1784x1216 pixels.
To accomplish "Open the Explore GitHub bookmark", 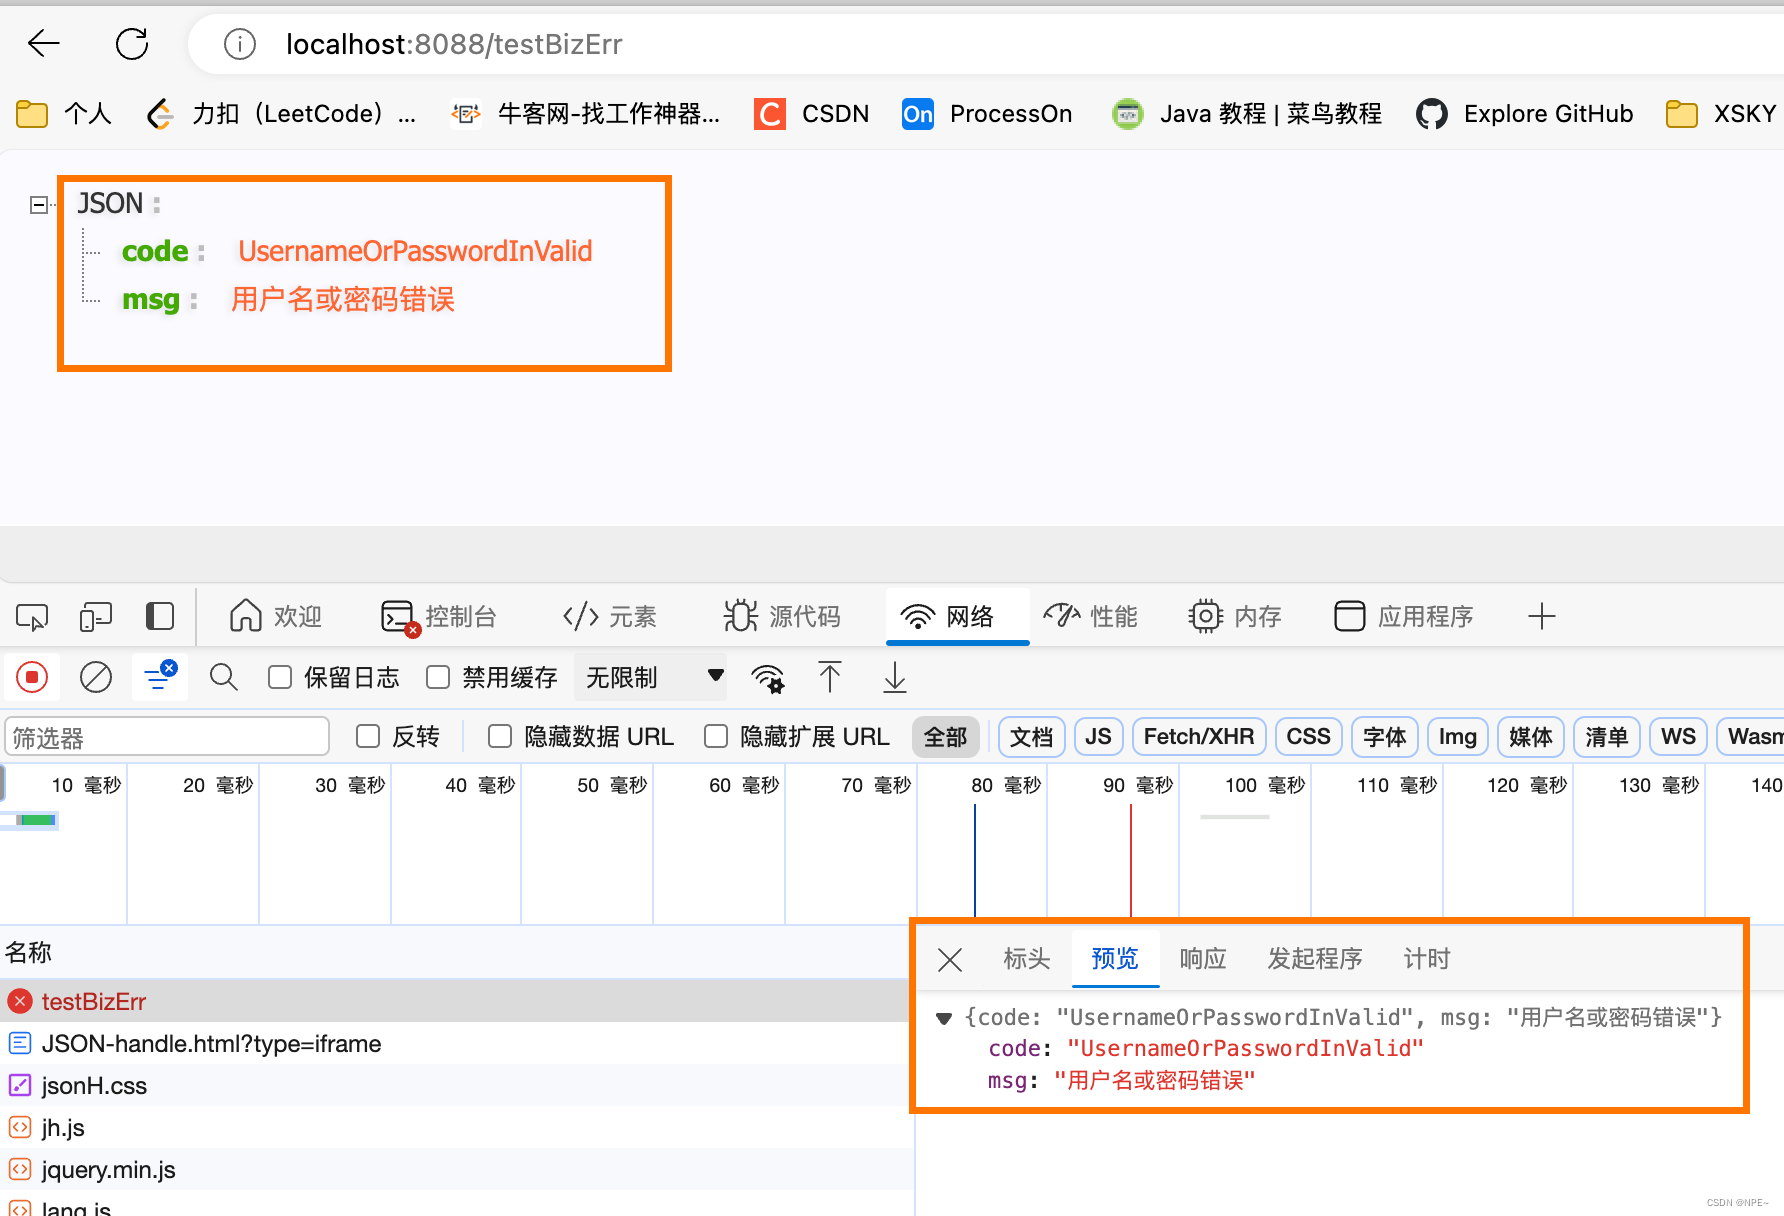I will coord(1525,114).
